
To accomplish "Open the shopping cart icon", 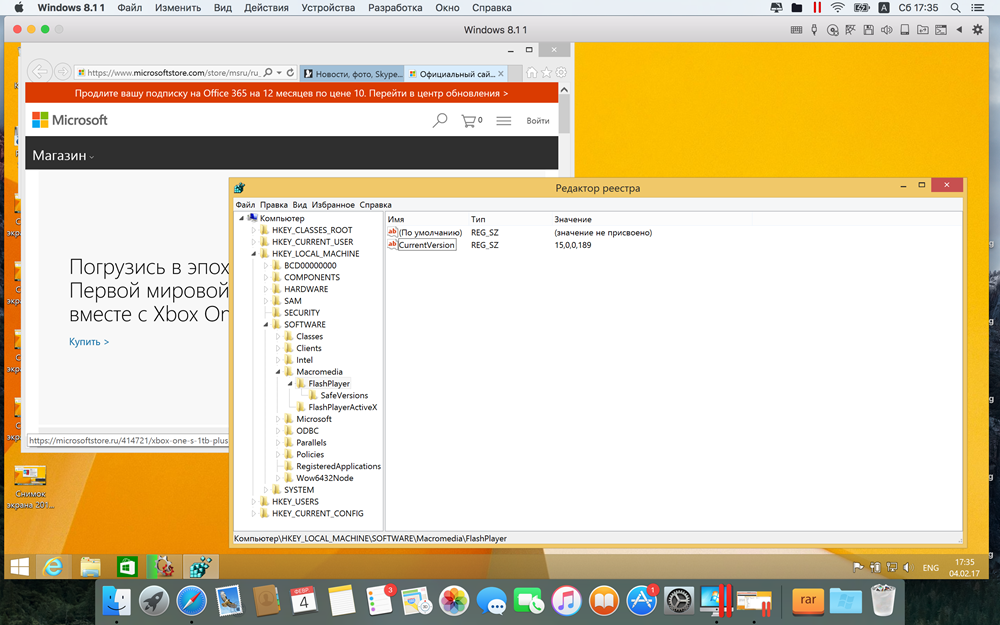I will coord(469,120).
